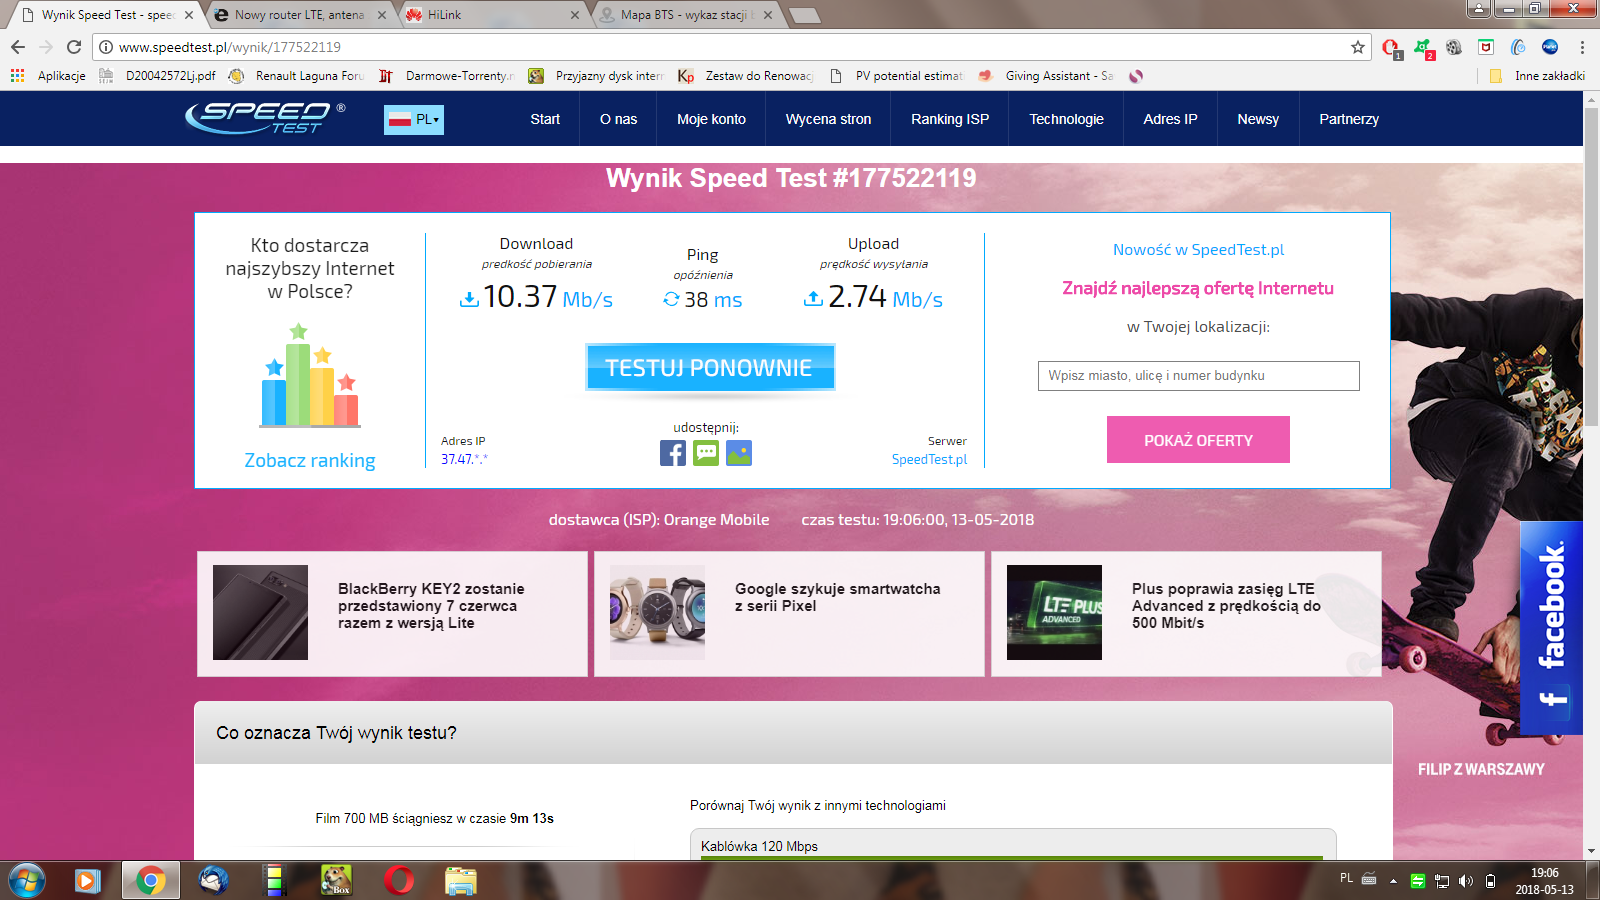Bookmark this page with star icon

(x=1357, y=47)
